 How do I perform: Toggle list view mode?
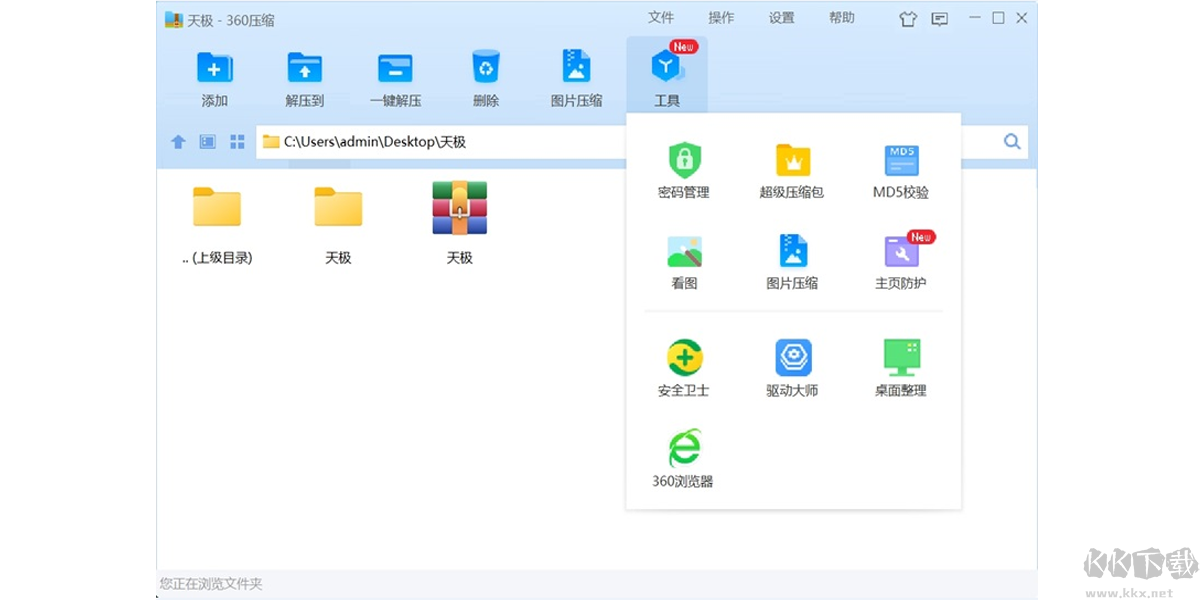pos(206,141)
